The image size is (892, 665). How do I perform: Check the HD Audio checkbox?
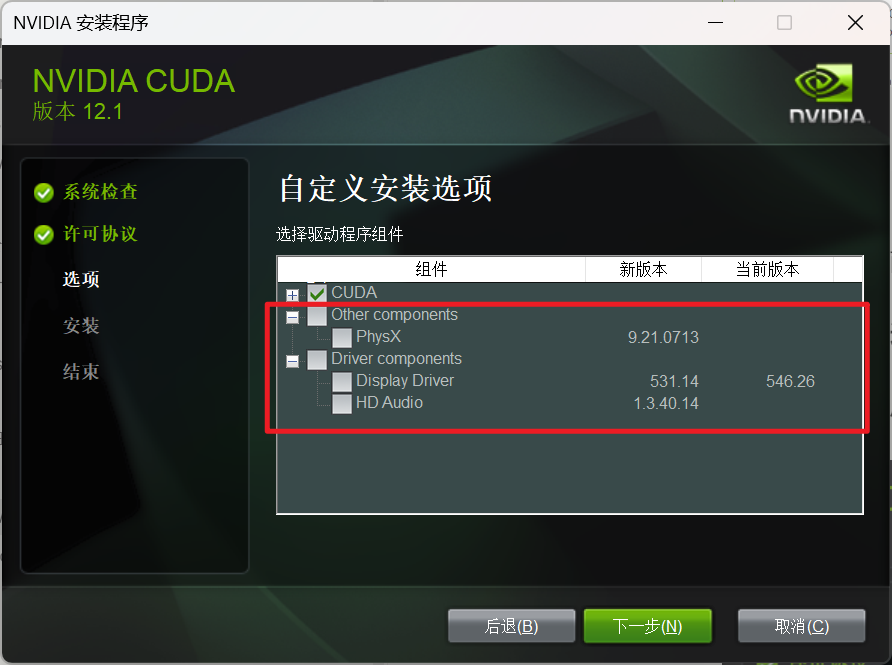point(342,404)
